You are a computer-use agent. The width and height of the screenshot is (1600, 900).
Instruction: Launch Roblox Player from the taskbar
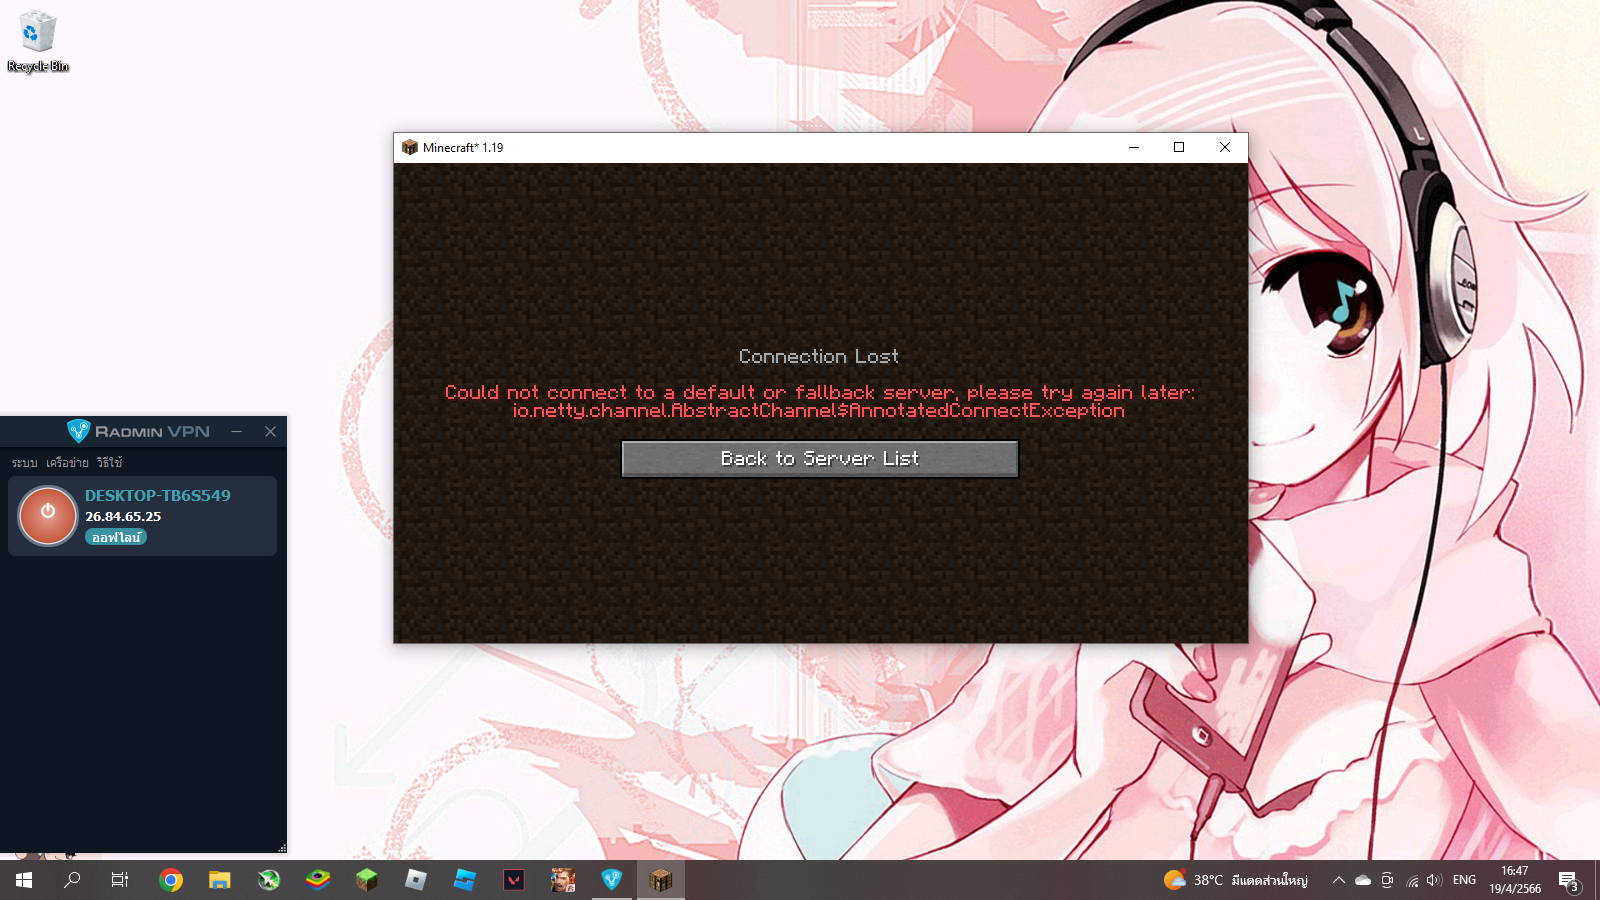pos(416,880)
